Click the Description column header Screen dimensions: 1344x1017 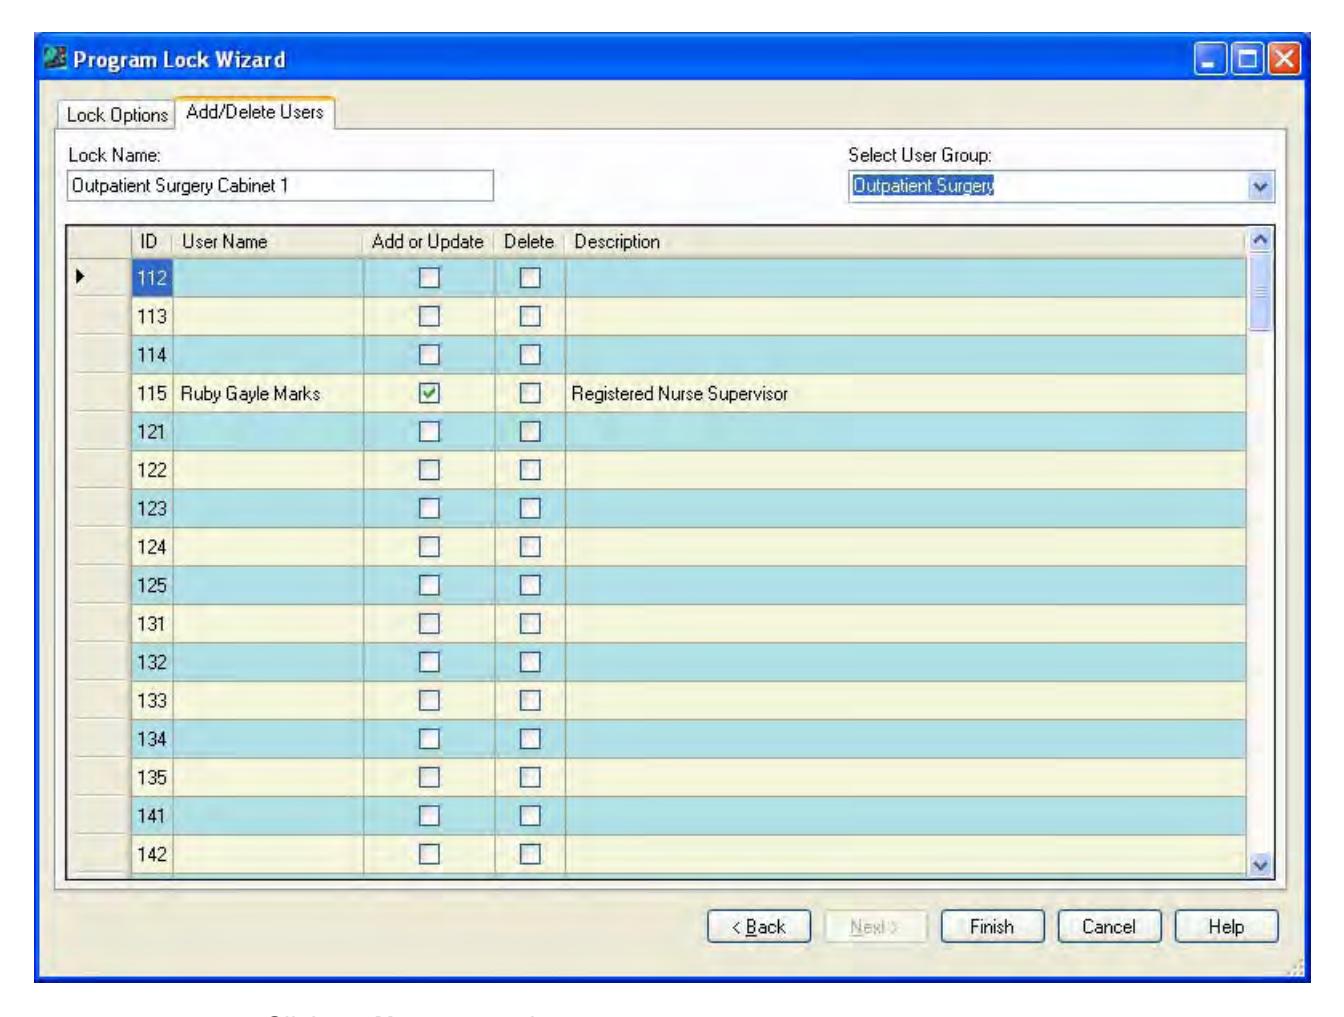pos(906,242)
